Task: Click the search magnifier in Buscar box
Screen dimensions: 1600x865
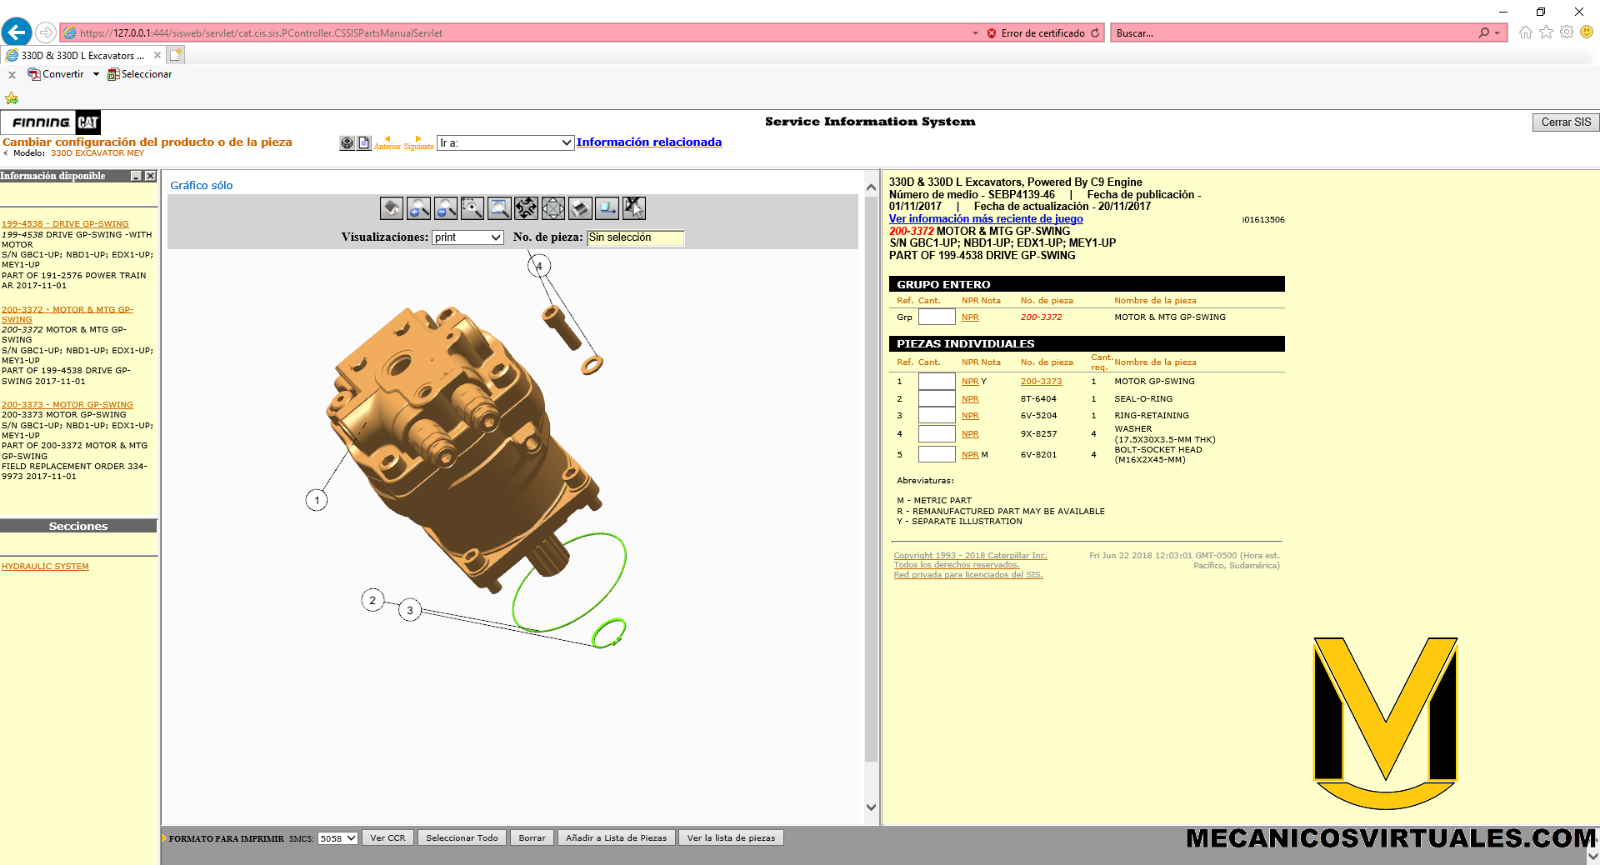Action: (x=1484, y=33)
